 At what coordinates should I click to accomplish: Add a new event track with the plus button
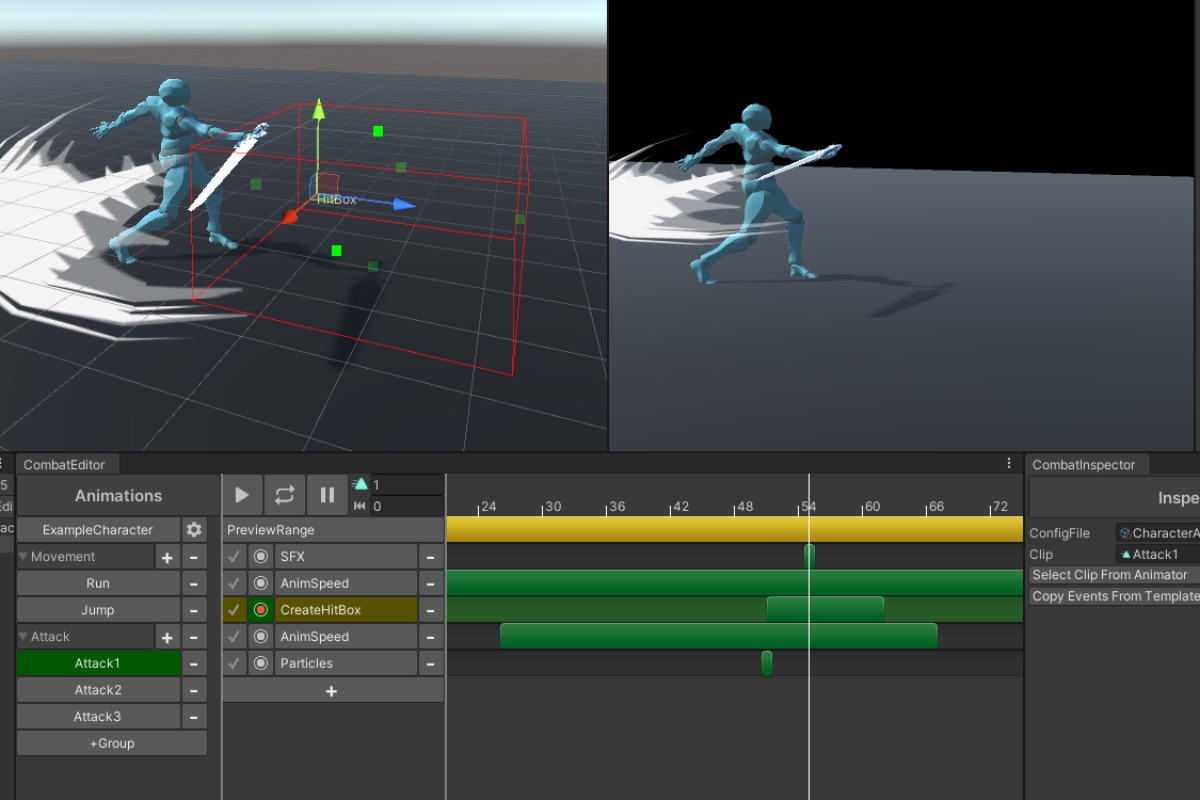tap(332, 691)
